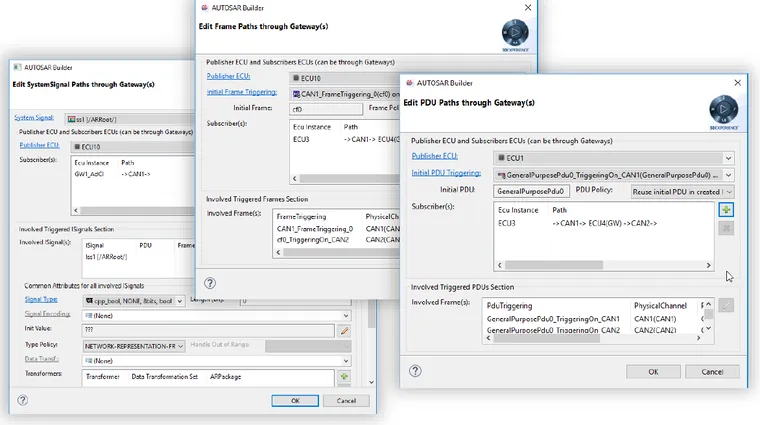Click the horizontal scrollbar under PDU Subscribers list

pyautogui.click(x=604, y=265)
